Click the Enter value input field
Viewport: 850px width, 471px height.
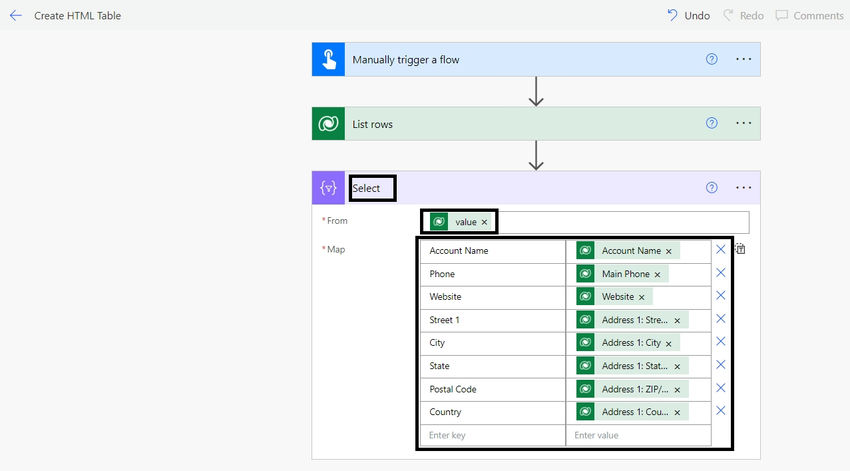click(639, 435)
